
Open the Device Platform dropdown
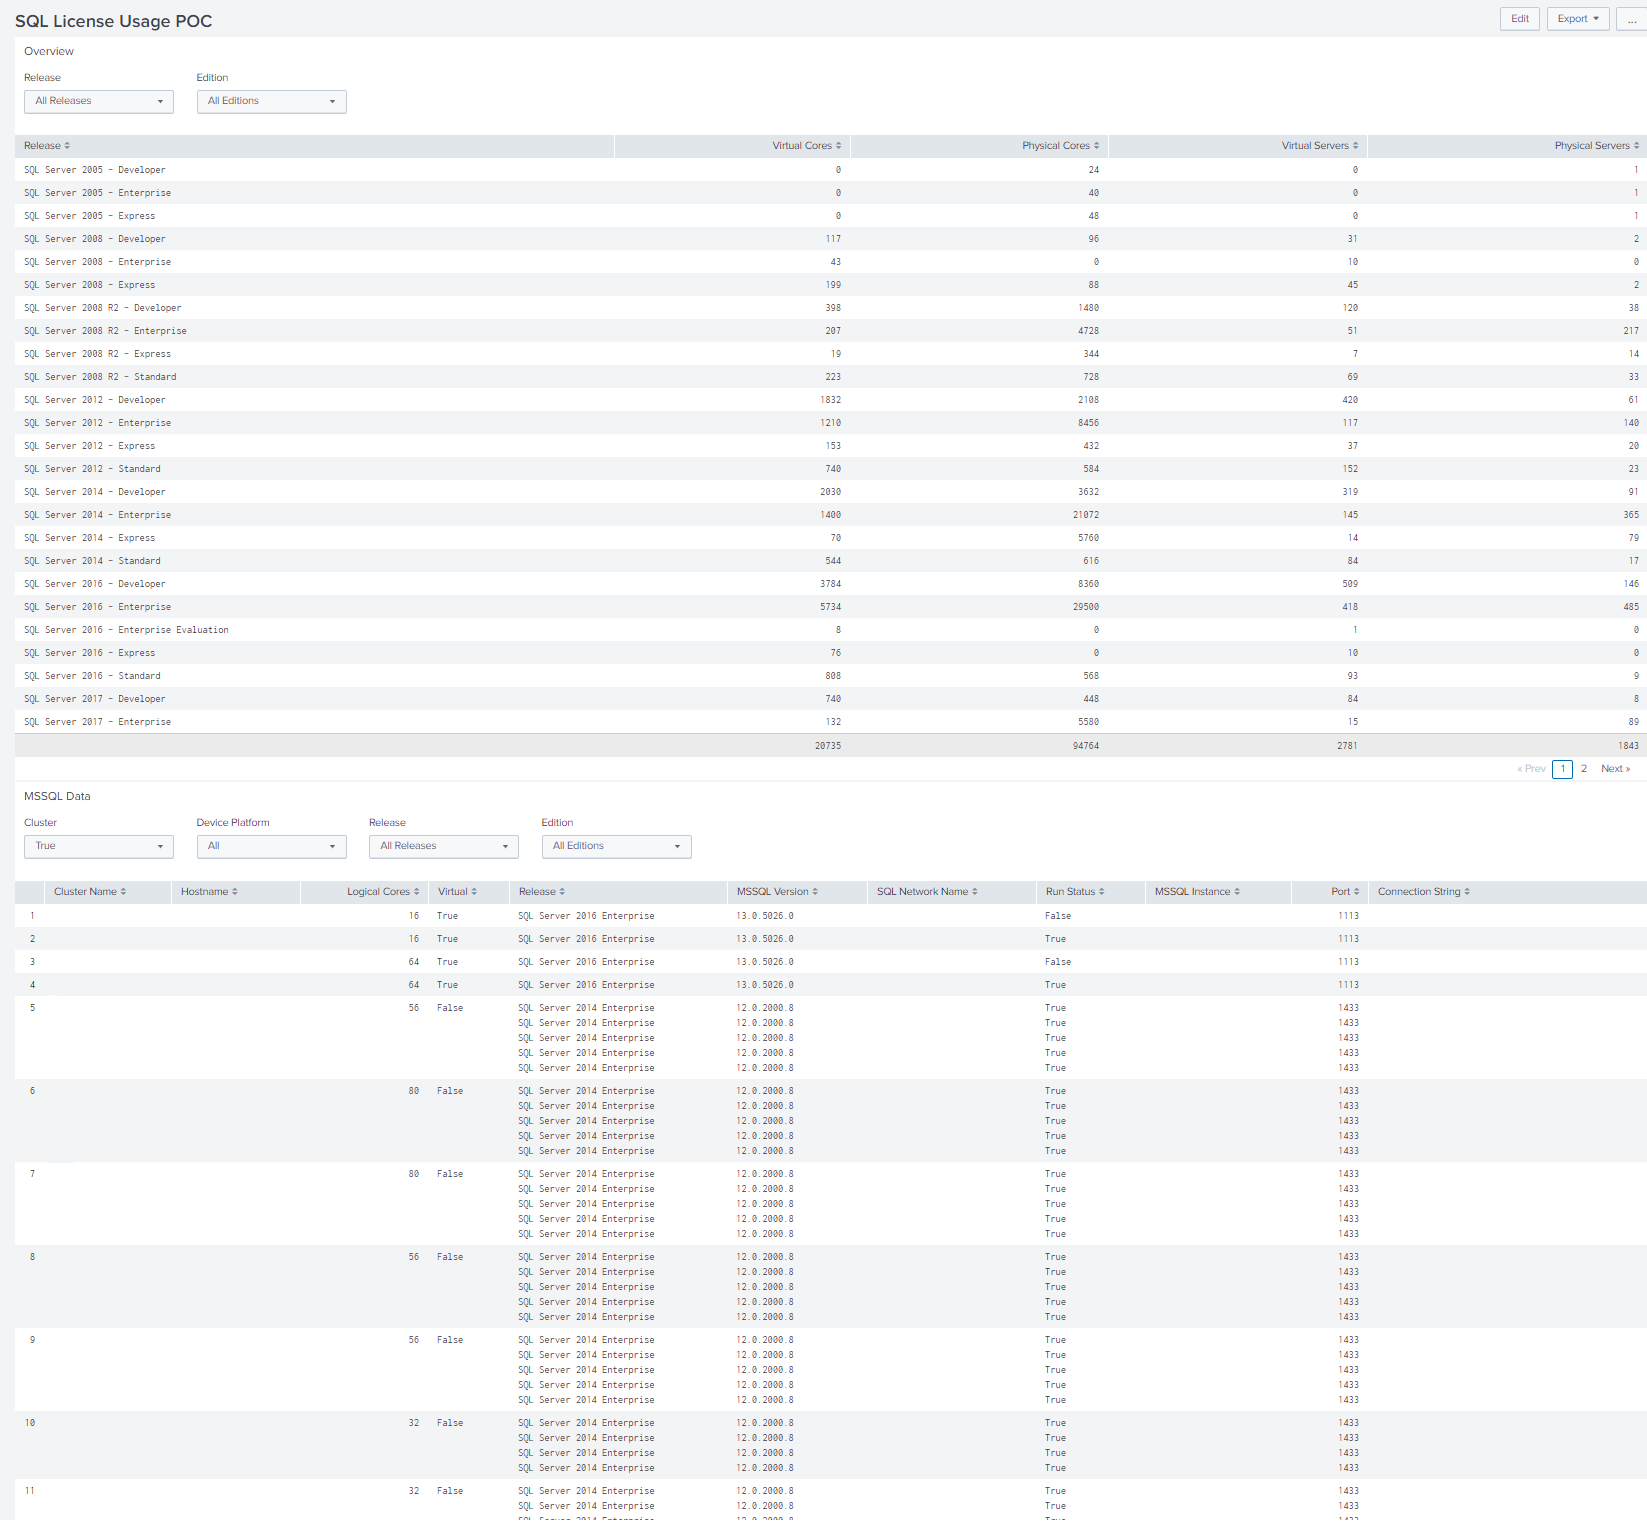click(x=271, y=847)
